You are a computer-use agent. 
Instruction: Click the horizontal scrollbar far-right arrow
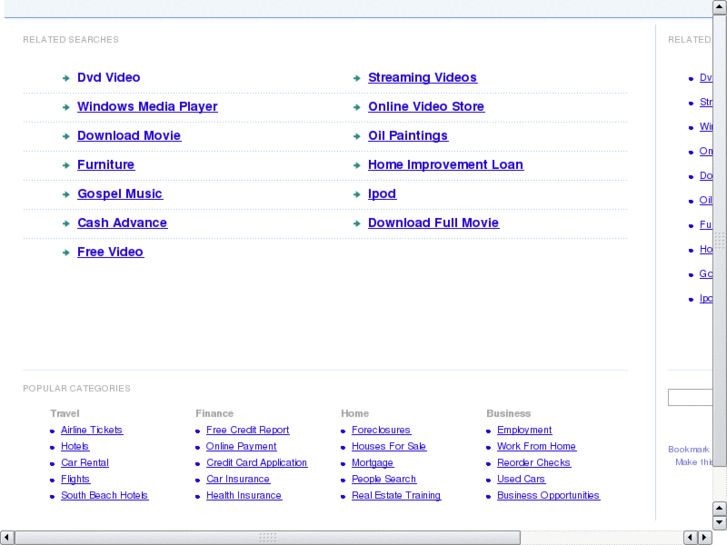pos(705,538)
